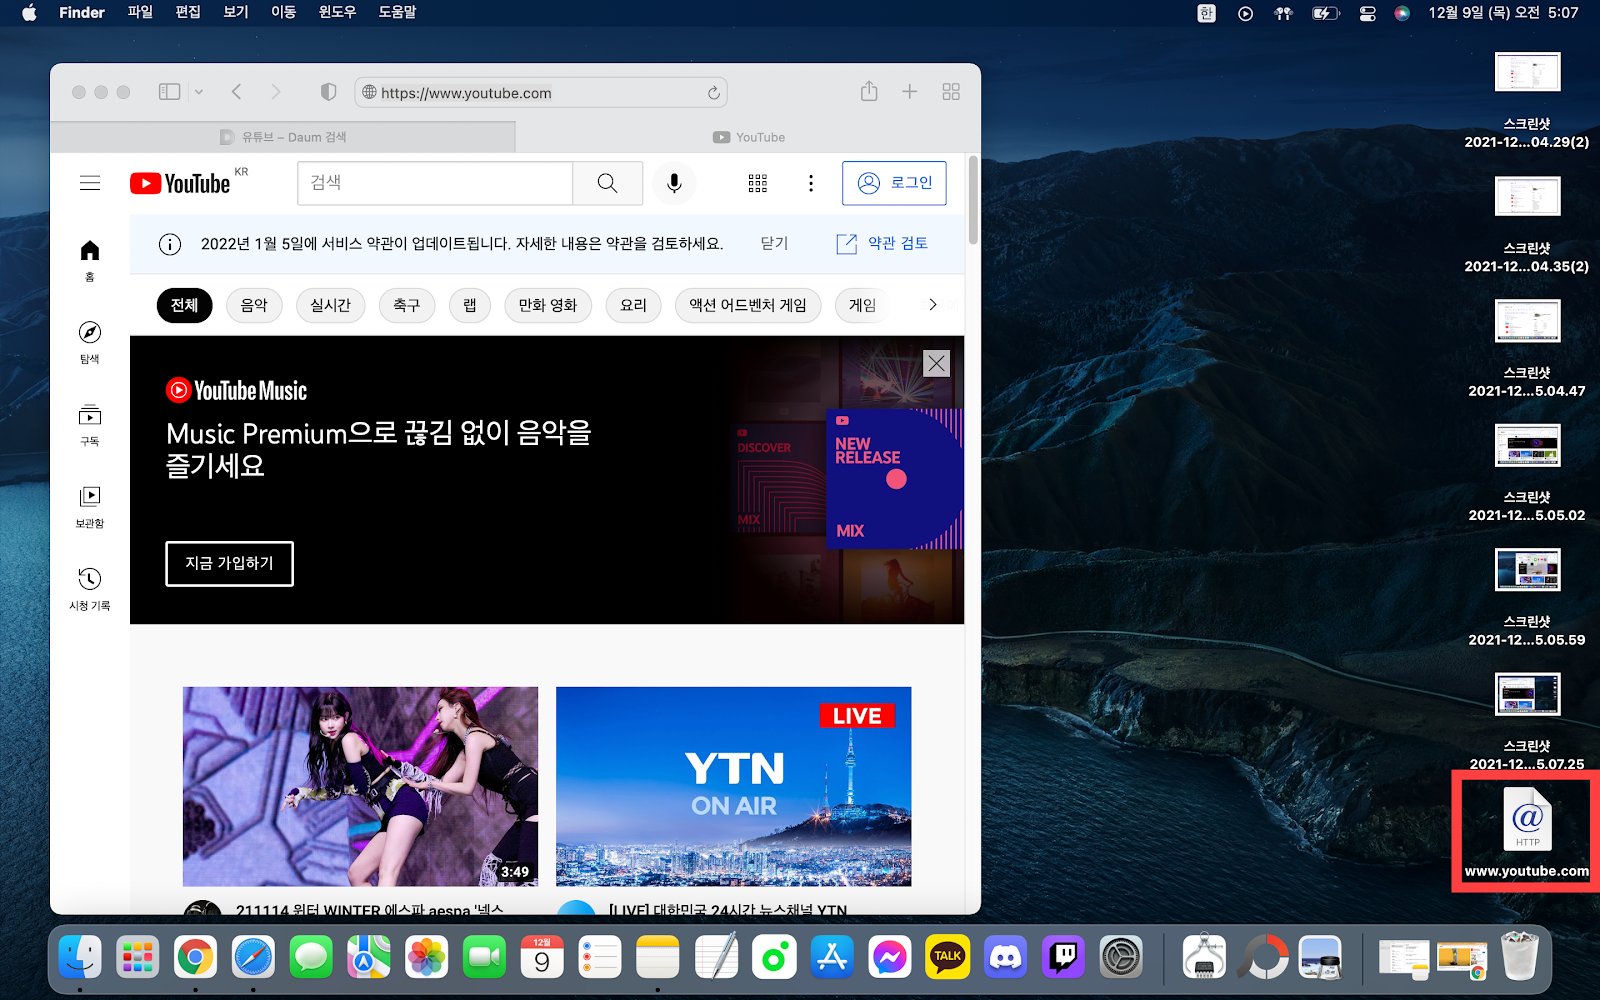
Task: Start voice search with microphone
Action: [674, 183]
